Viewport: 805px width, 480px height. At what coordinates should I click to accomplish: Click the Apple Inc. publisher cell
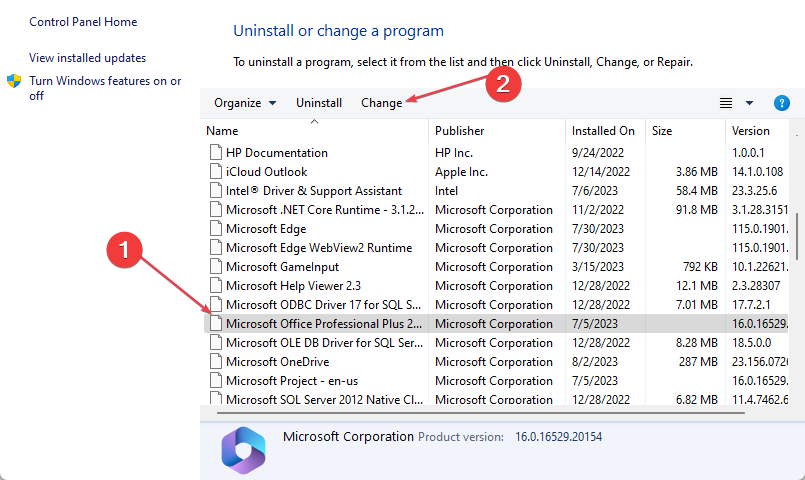461,171
